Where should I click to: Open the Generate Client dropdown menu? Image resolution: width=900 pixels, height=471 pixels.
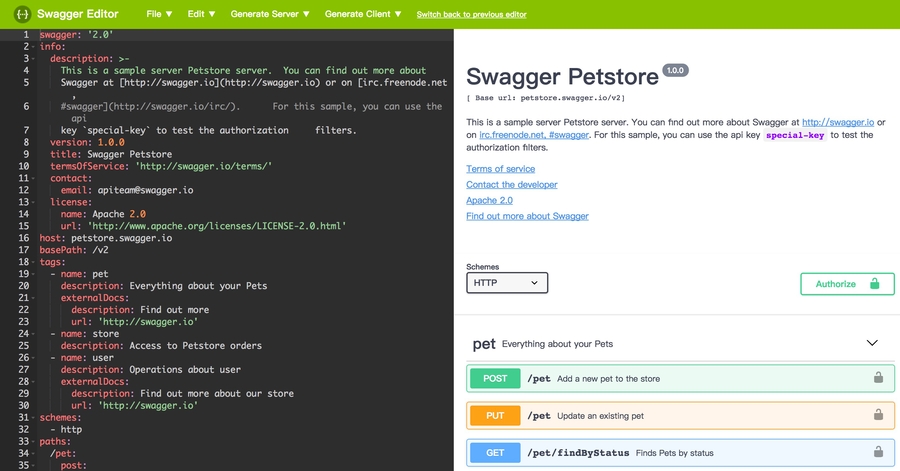click(x=363, y=15)
